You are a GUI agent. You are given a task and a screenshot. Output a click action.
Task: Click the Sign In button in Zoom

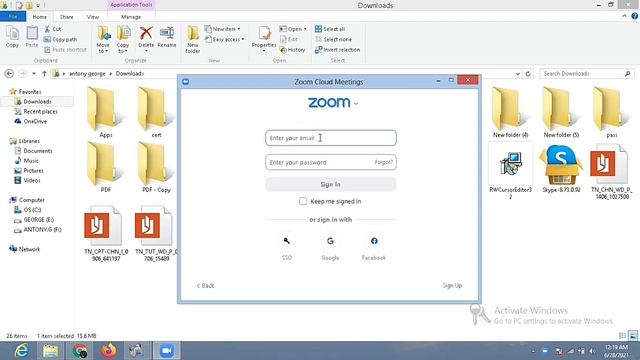331,184
